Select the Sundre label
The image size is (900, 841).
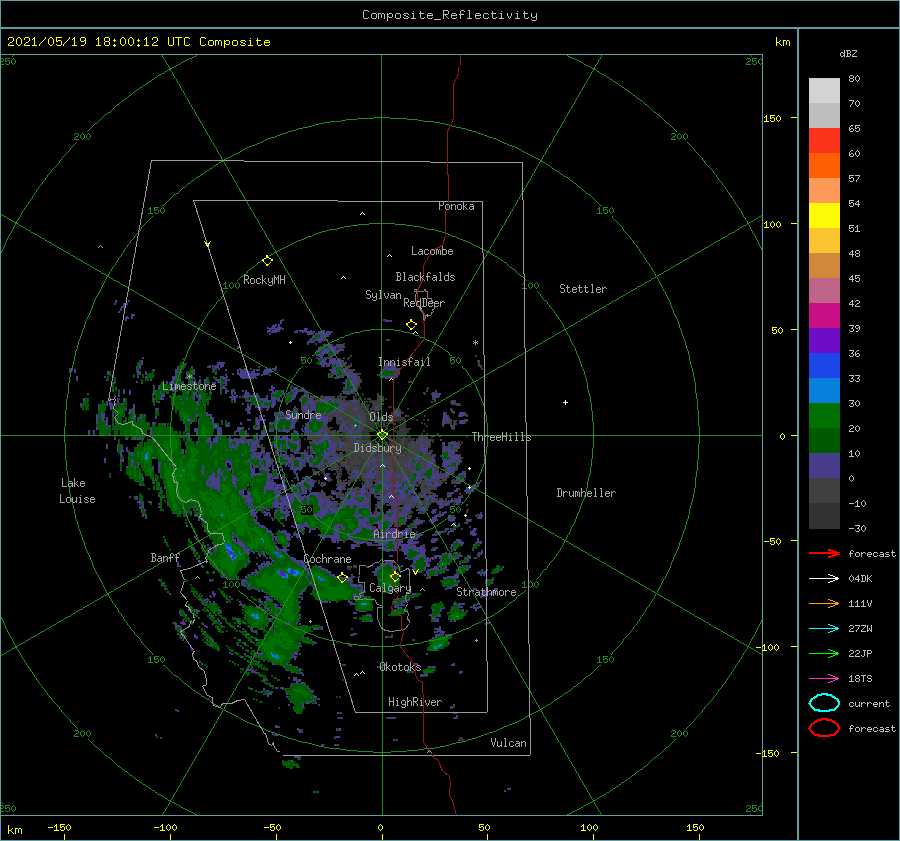click(303, 414)
